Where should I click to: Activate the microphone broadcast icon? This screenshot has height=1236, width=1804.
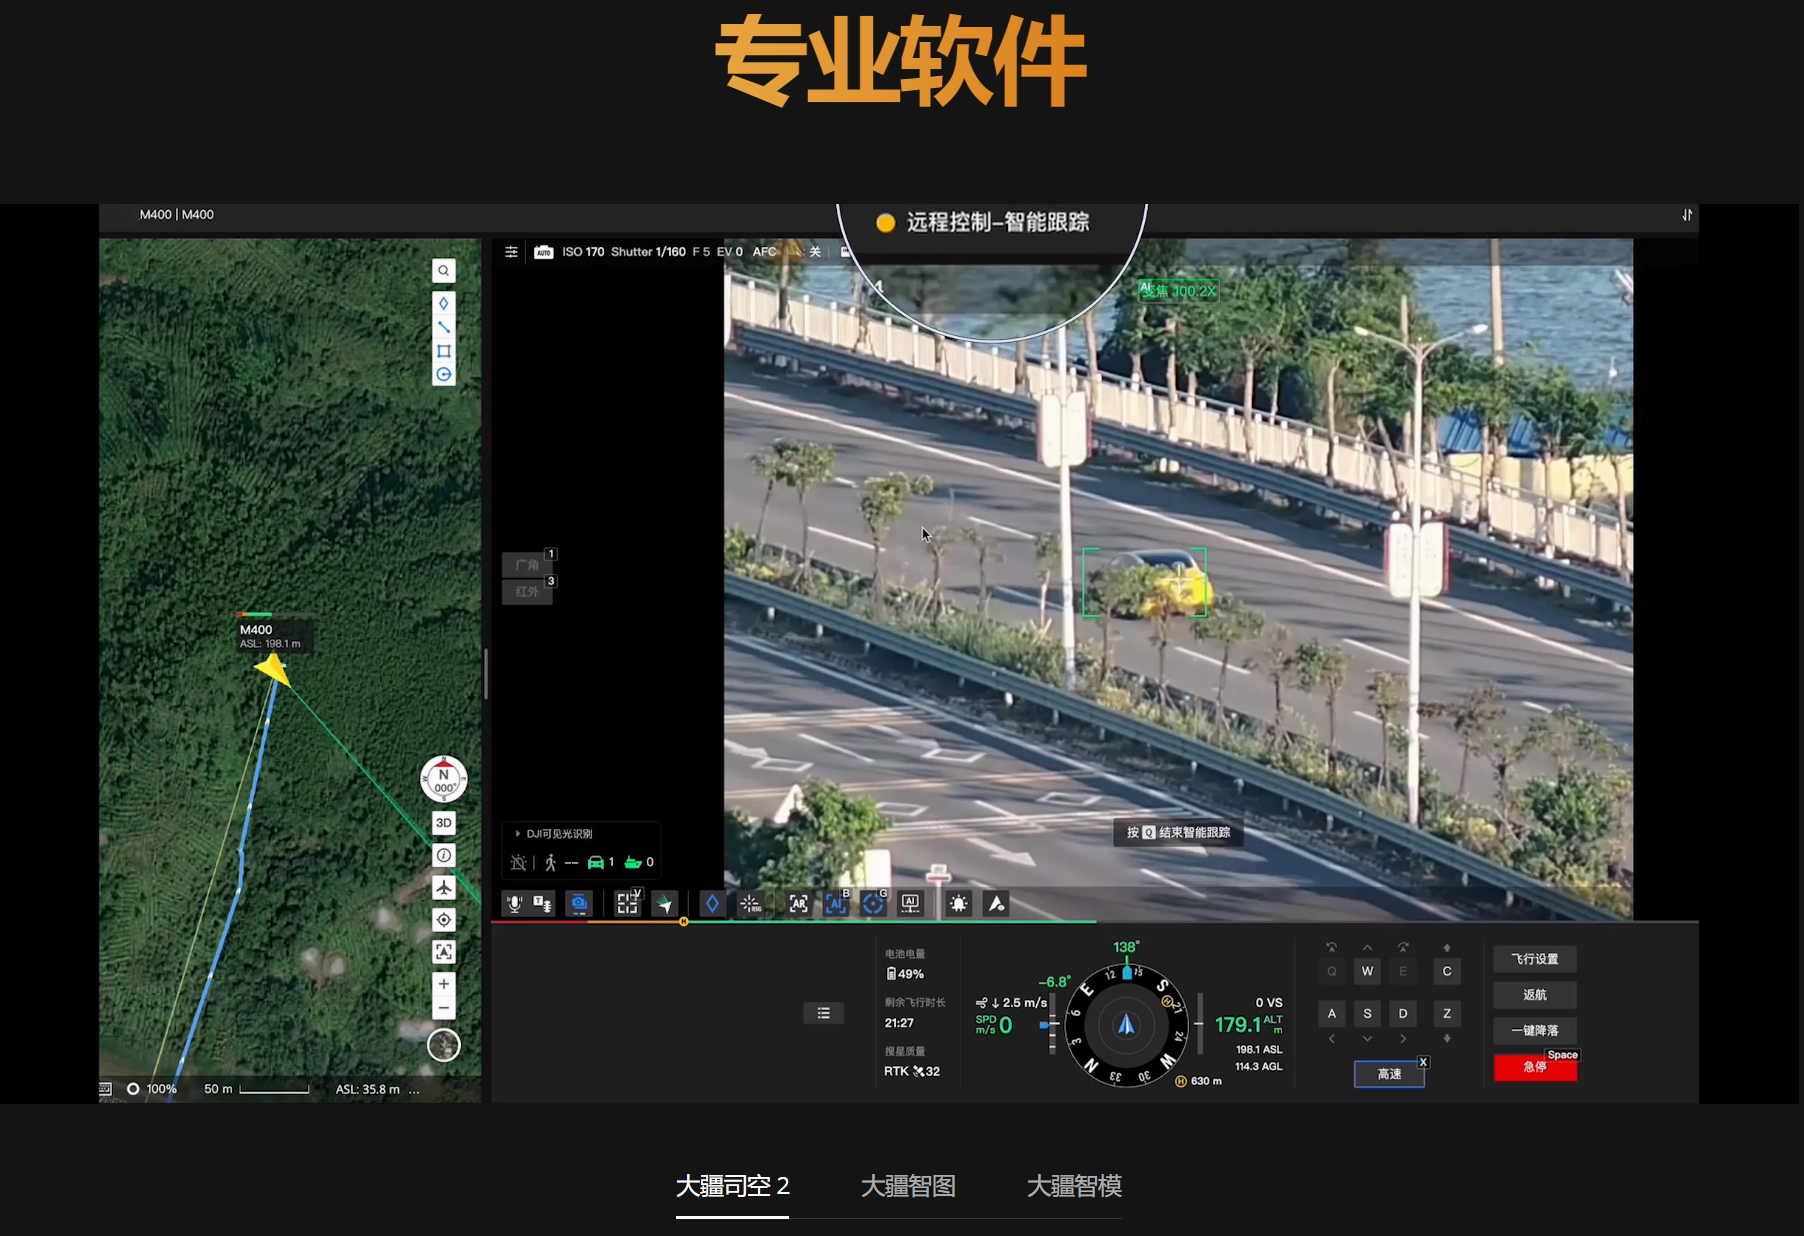click(514, 904)
